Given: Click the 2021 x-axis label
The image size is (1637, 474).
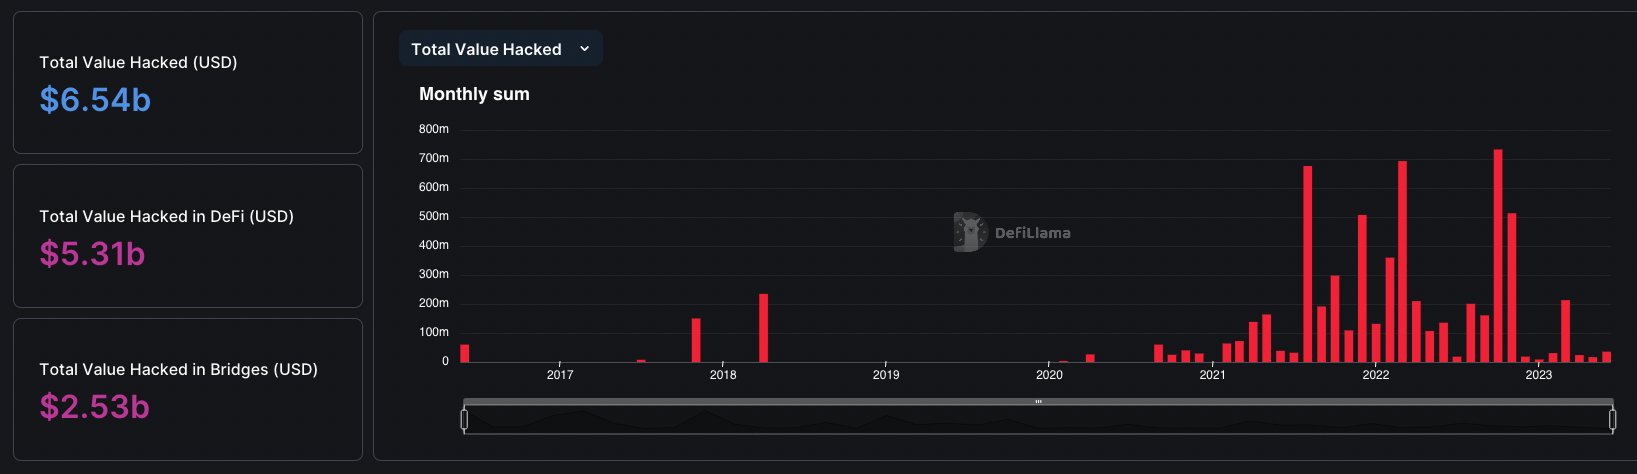Looking at the screenshot, I should tap(1212, 375).
